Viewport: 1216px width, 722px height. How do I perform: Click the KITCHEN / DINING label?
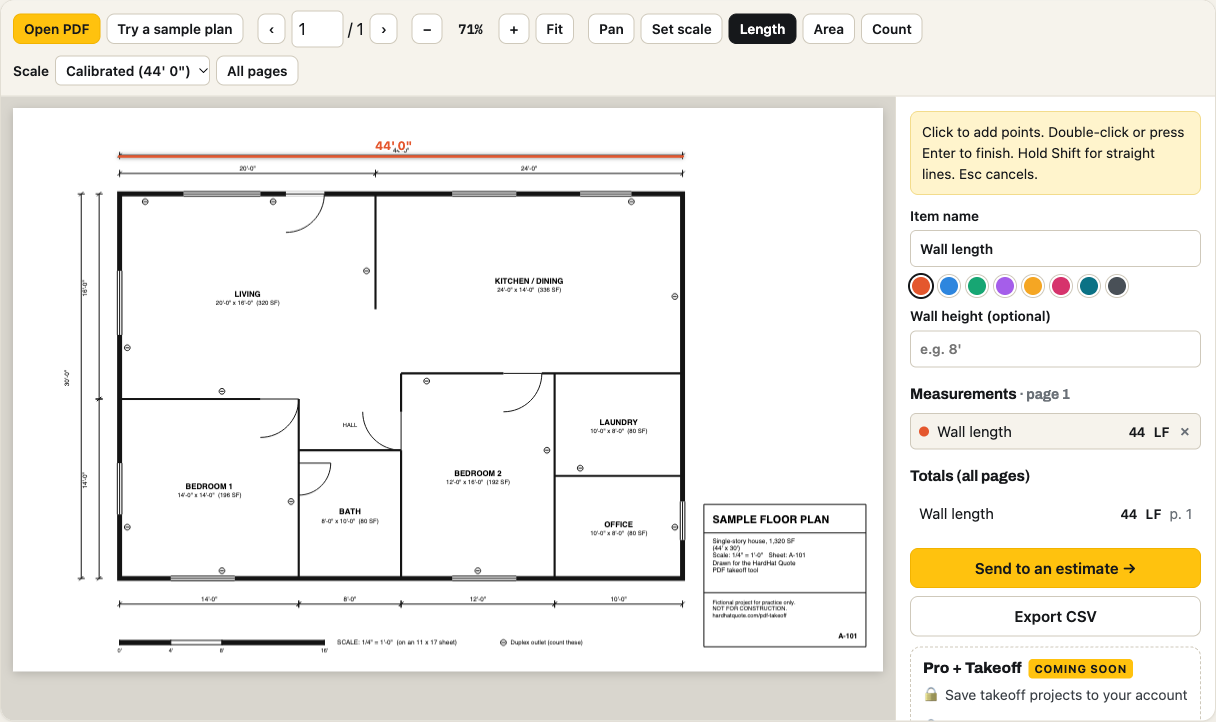click(529, 281)
